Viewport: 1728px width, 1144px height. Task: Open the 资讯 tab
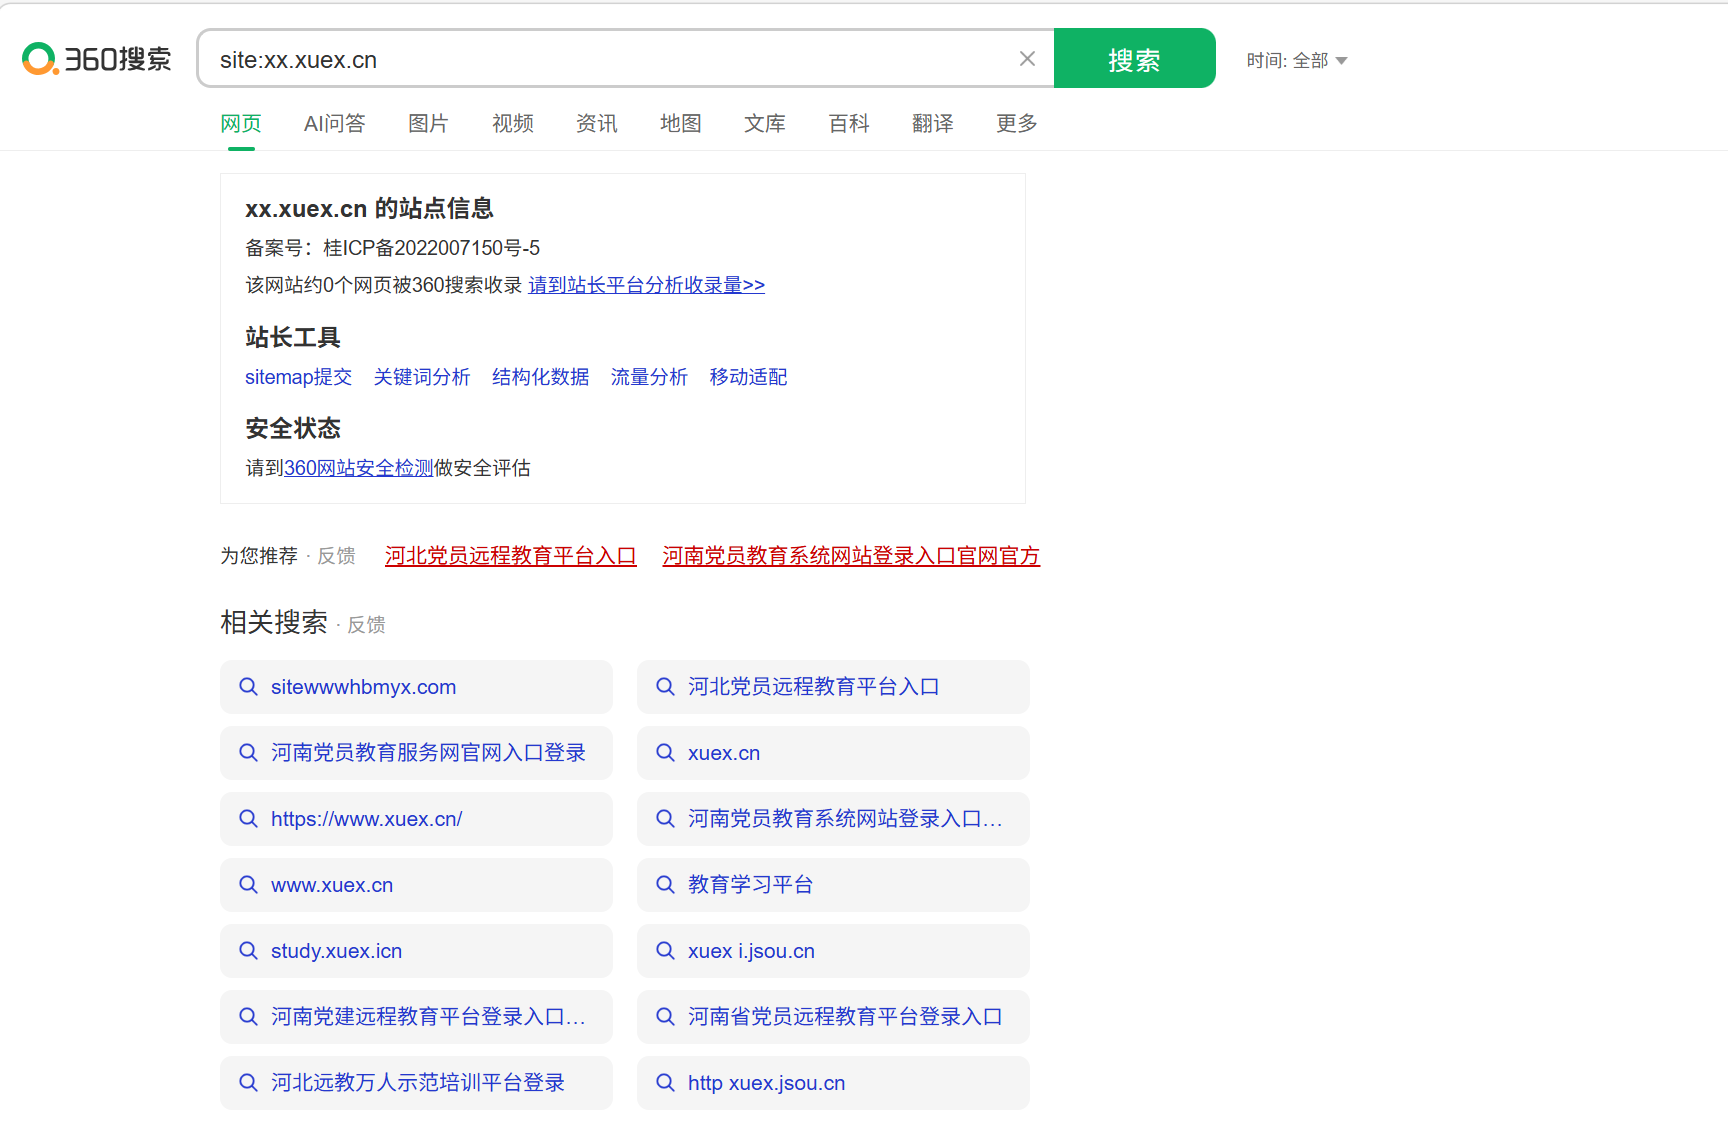(x=597, y=123)
